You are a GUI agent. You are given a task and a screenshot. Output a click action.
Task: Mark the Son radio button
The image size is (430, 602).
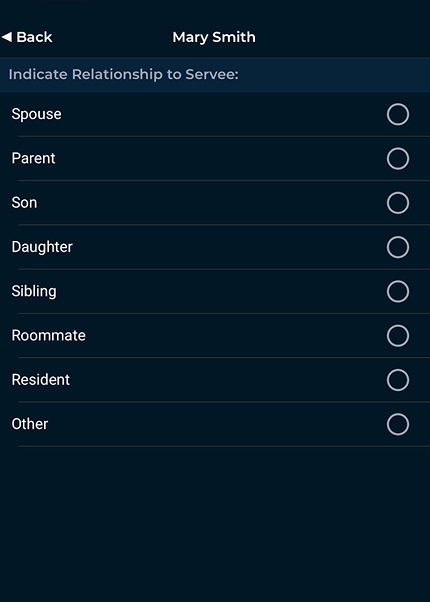click(398, 203)
